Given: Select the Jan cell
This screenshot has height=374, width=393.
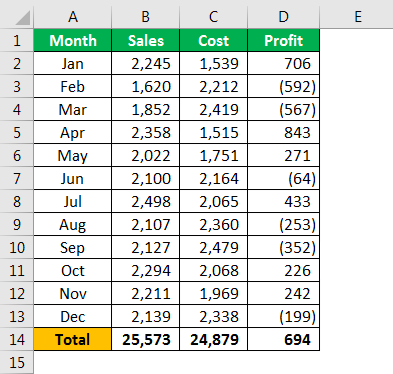Looking at the screenshot, I should 73,63.
